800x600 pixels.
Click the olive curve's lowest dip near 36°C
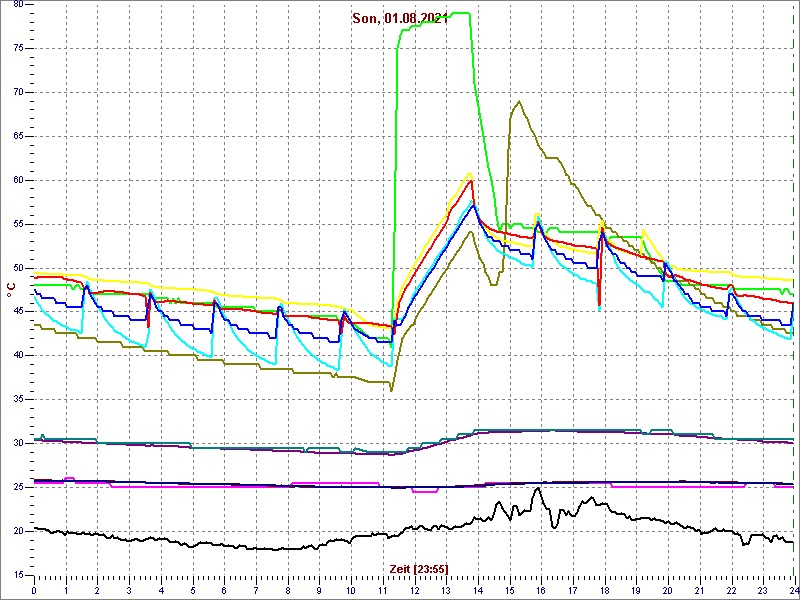[391, 389]
